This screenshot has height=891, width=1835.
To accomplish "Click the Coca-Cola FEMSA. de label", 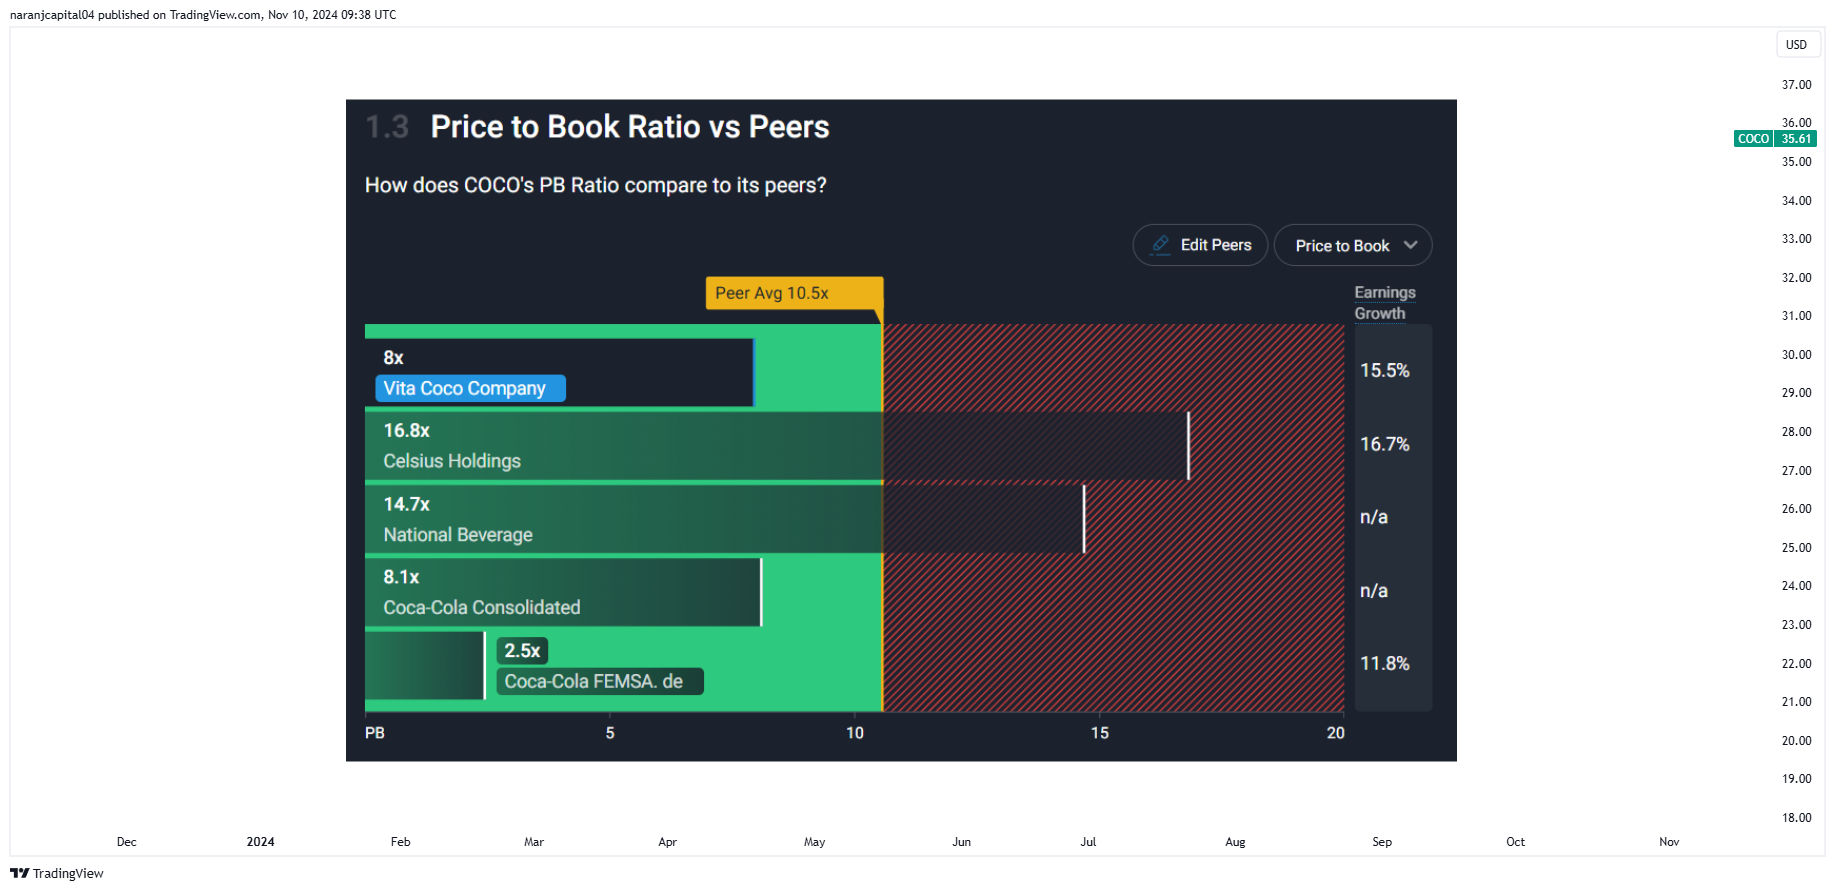I will click(599, 681).
